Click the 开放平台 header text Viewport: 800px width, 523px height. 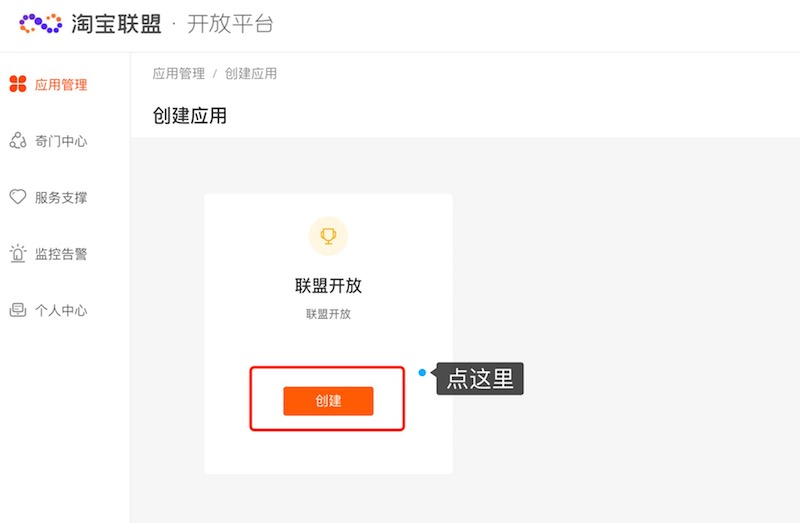point(230,24)
